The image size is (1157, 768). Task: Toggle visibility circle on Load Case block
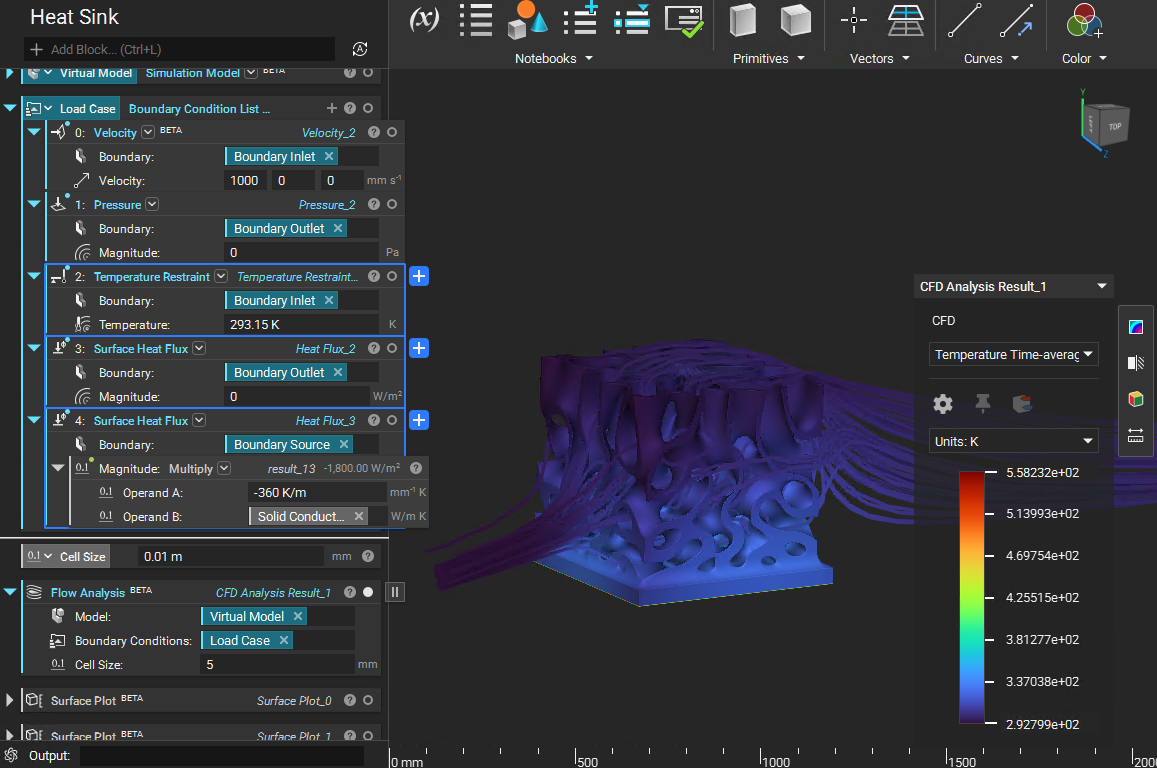(x=368, y=108)
